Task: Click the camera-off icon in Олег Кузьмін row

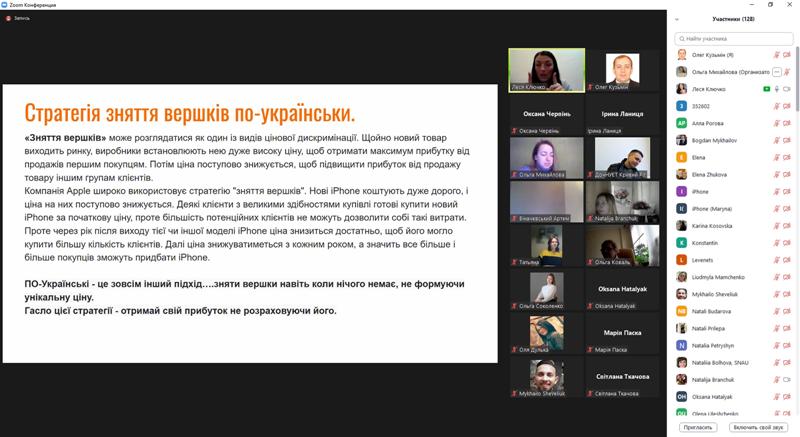Action: [x=787, y=55]
